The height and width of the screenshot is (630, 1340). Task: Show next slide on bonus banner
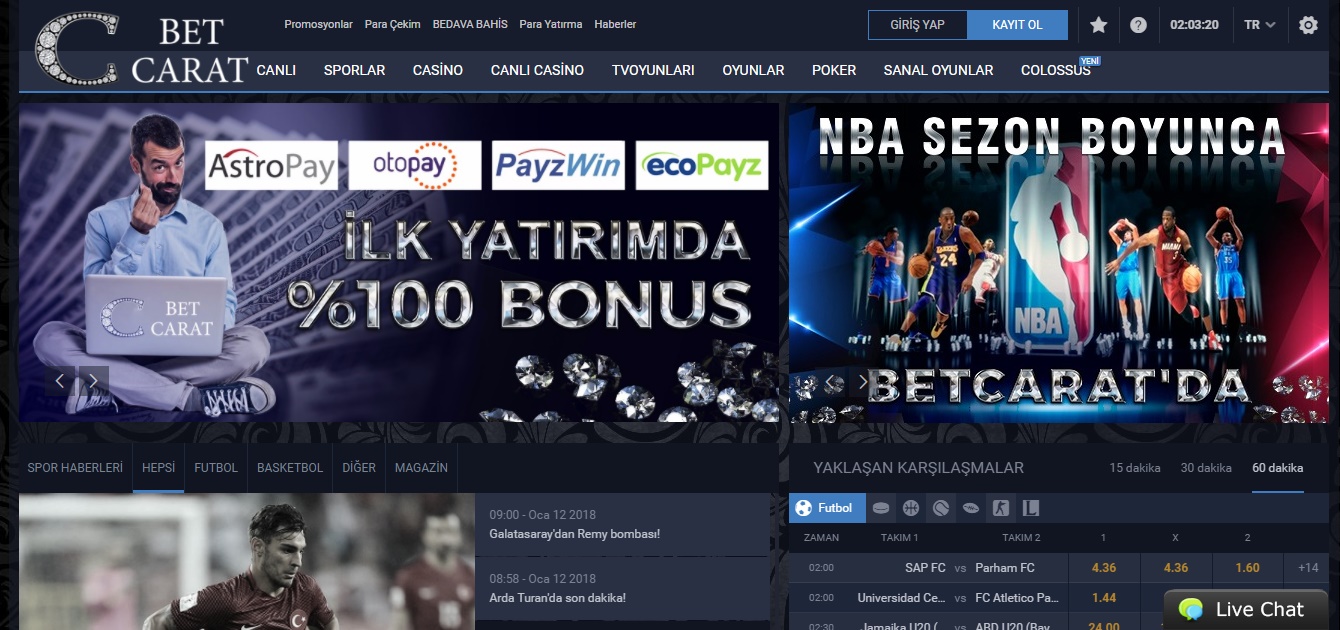pos(94,380)
